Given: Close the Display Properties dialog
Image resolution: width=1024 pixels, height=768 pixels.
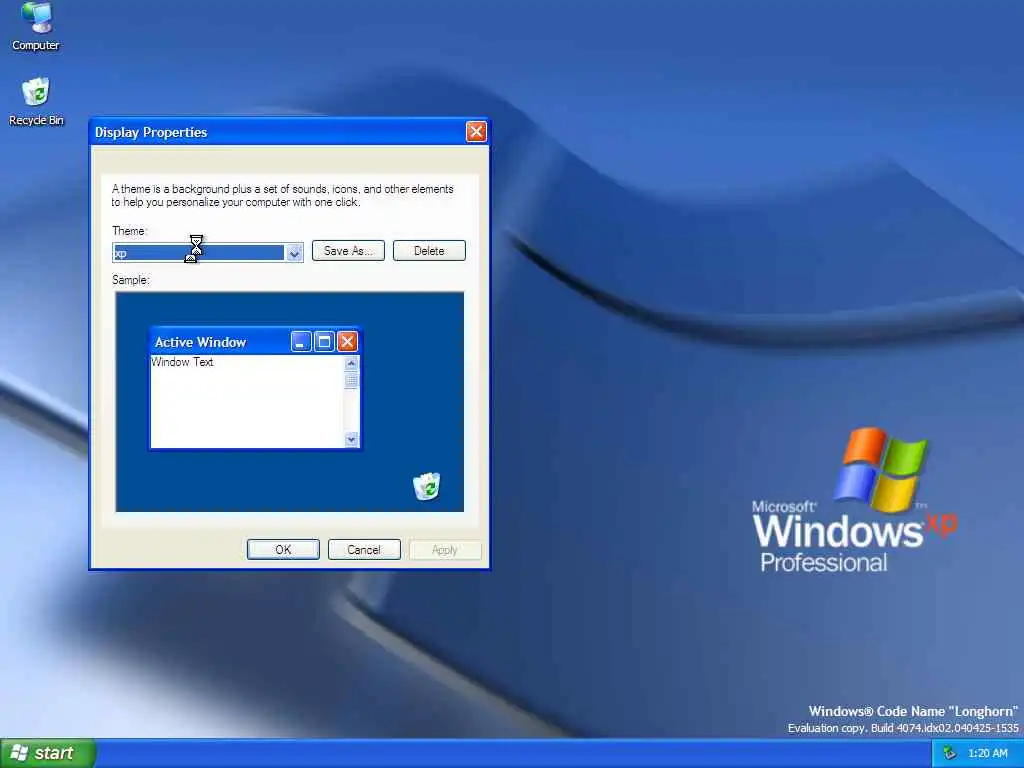Looking at the screenshot, I should pos(476,132).
